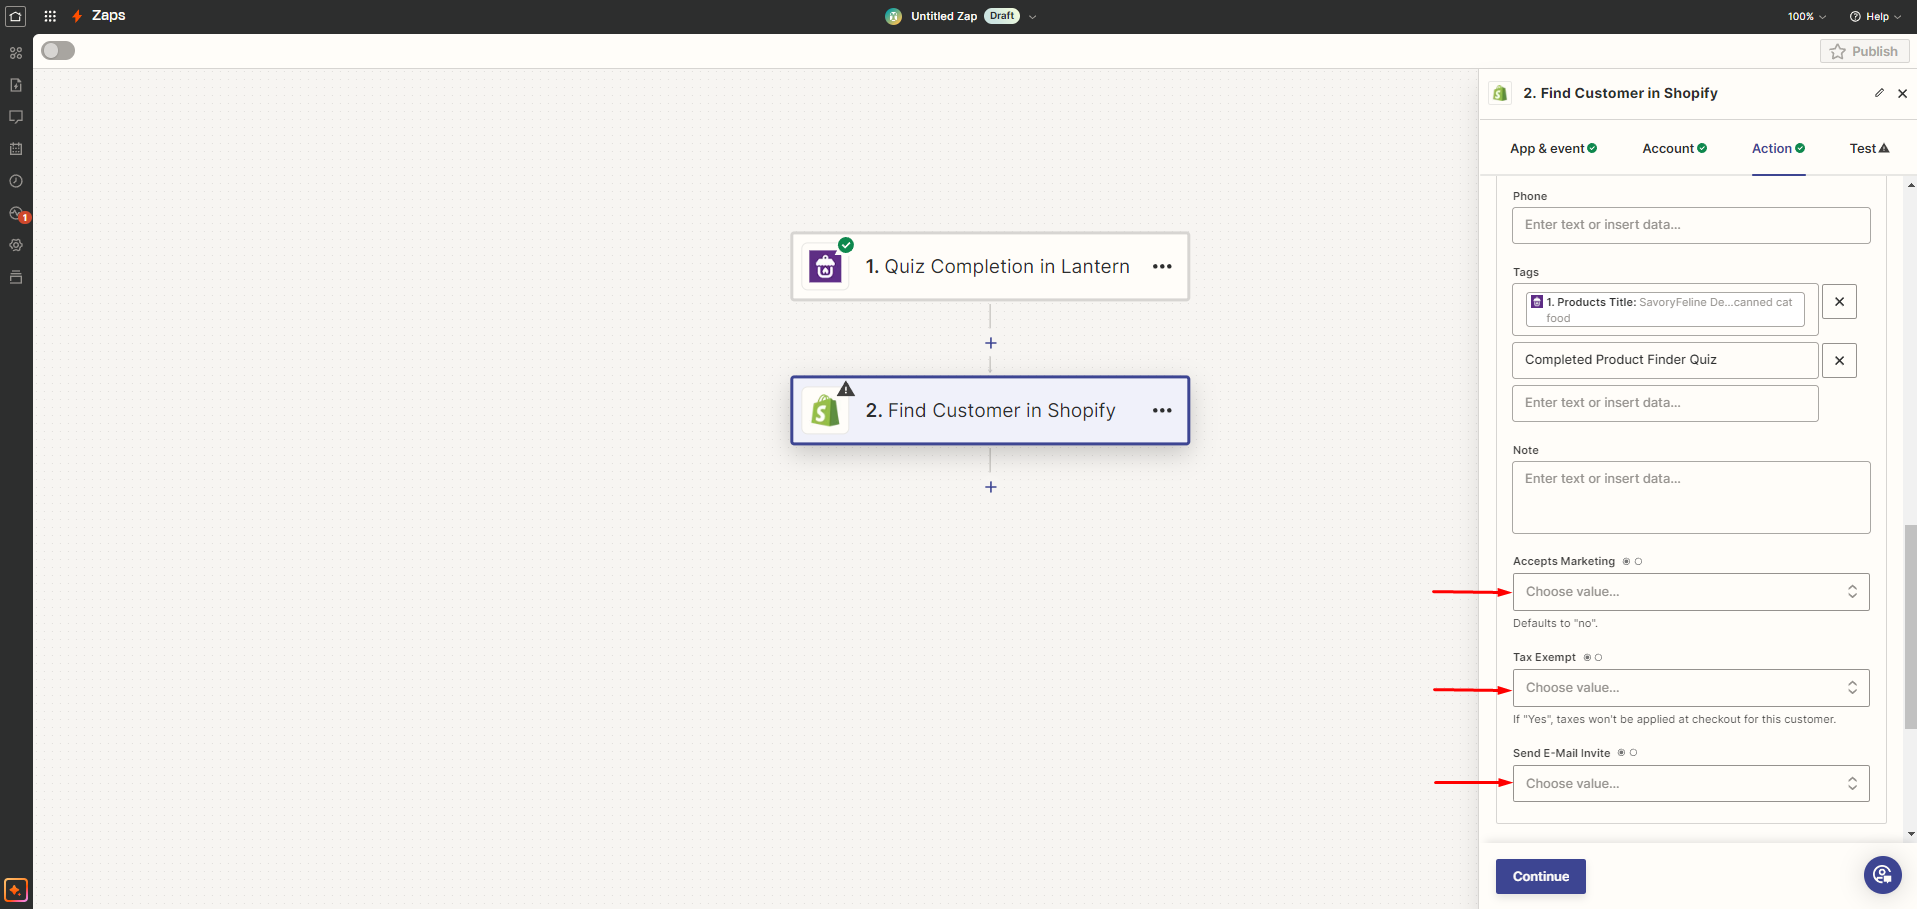Select second radio option beside Send E-Mail Invite
1917x909 pixels.
click(1633, 753)
